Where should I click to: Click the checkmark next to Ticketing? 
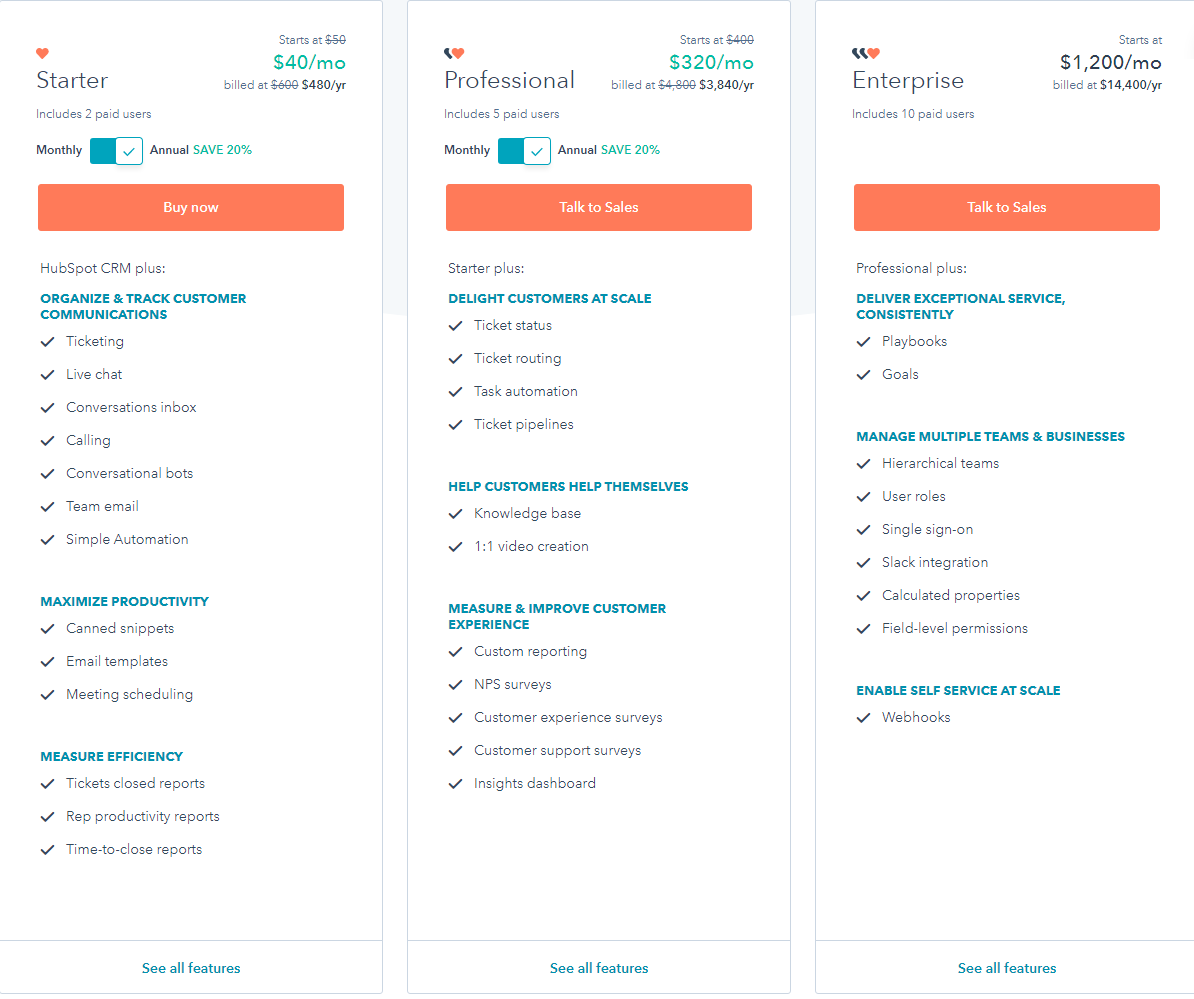[47, 341]
